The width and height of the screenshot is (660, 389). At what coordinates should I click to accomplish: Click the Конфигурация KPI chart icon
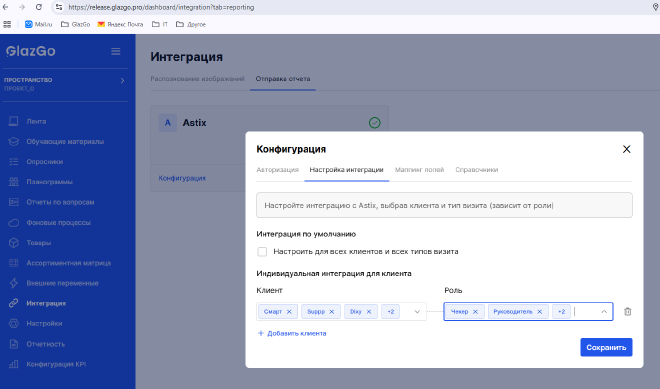[x=13, y=364]
